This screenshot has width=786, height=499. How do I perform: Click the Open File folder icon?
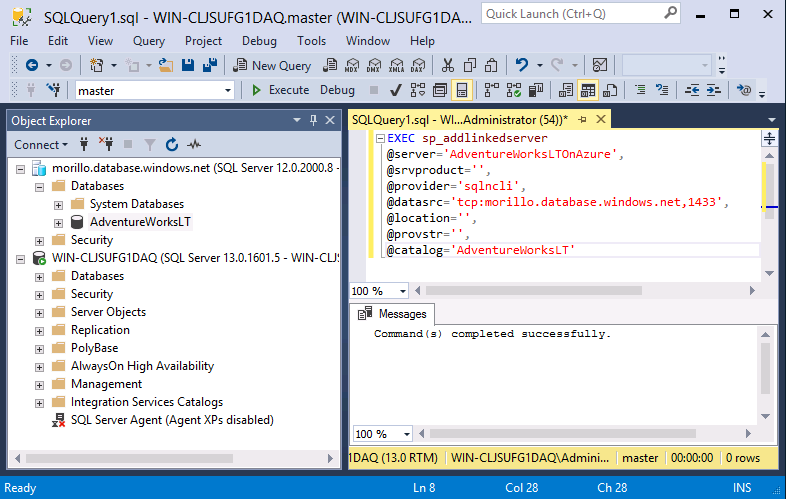166,65
